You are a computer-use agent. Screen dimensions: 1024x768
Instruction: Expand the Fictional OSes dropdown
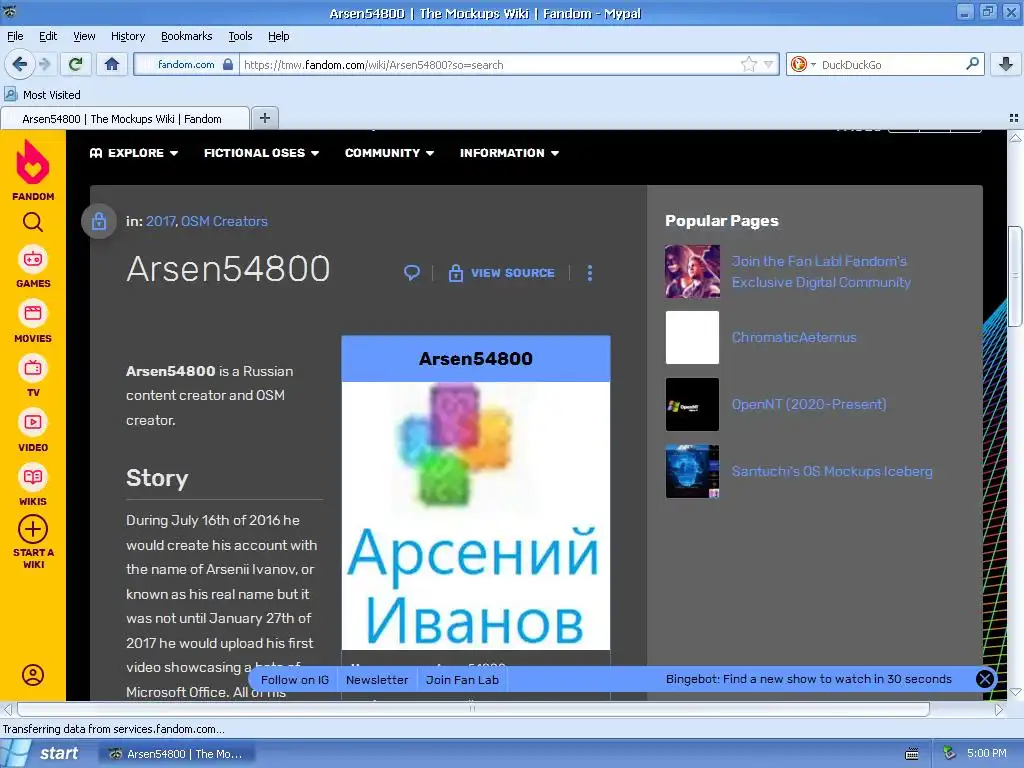point(261,153)
